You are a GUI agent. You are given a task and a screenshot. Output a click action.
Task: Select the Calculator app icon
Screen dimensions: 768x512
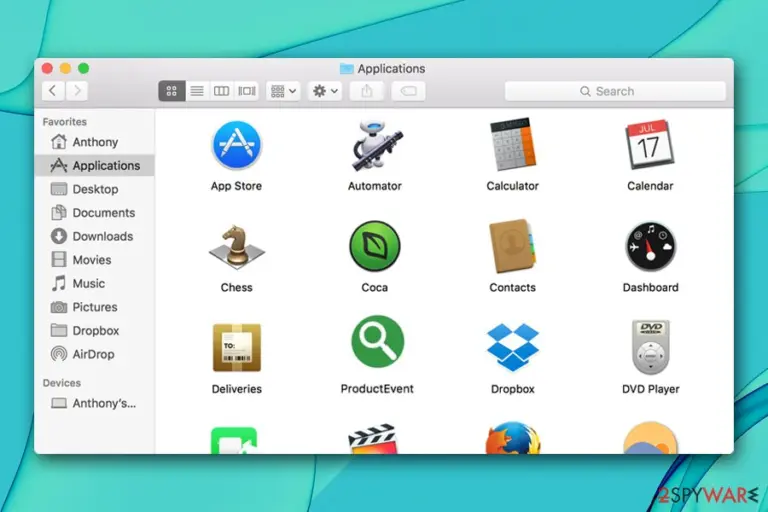(513, 145)
